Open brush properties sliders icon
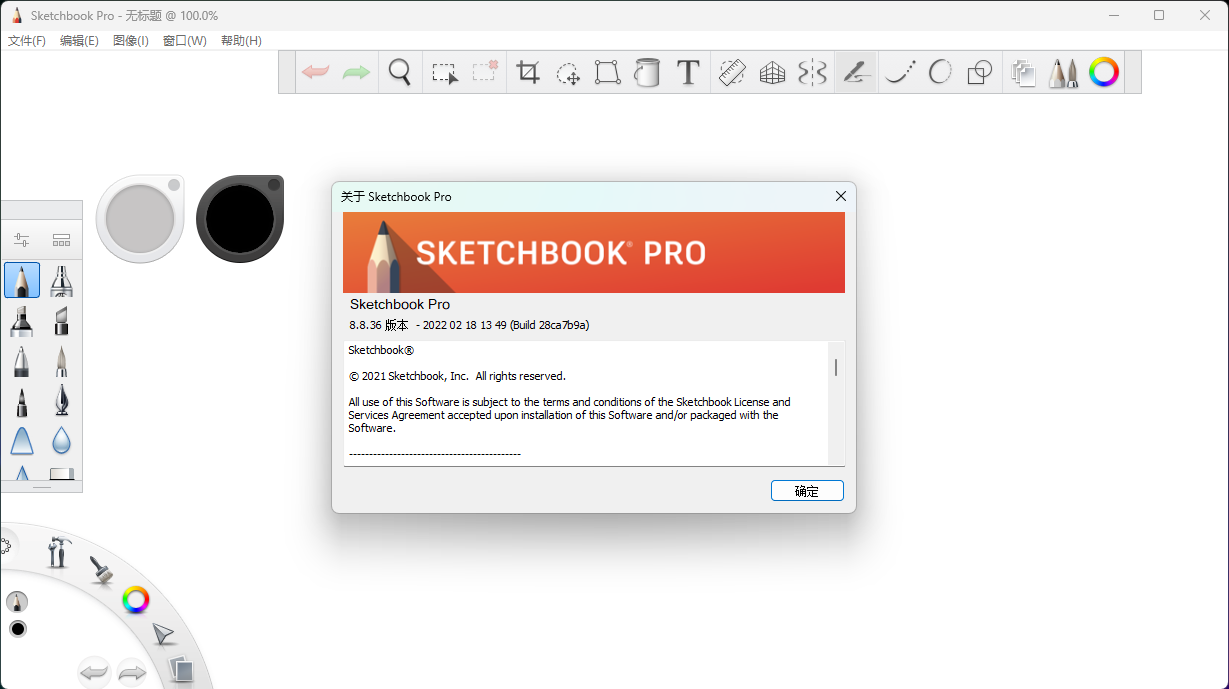1229x689 pixels. 22,240
